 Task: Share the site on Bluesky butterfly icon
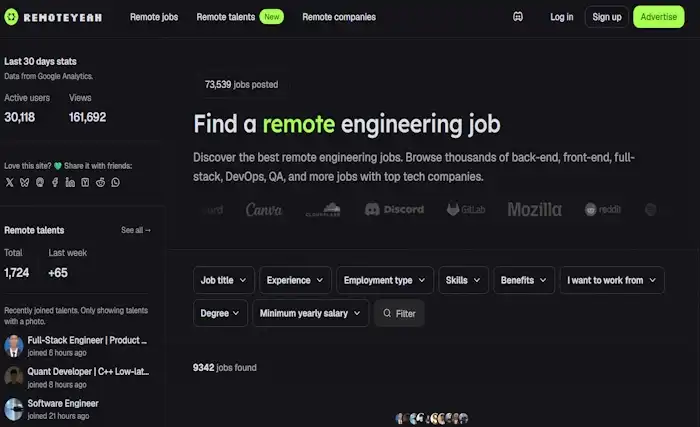coord(25,182)
